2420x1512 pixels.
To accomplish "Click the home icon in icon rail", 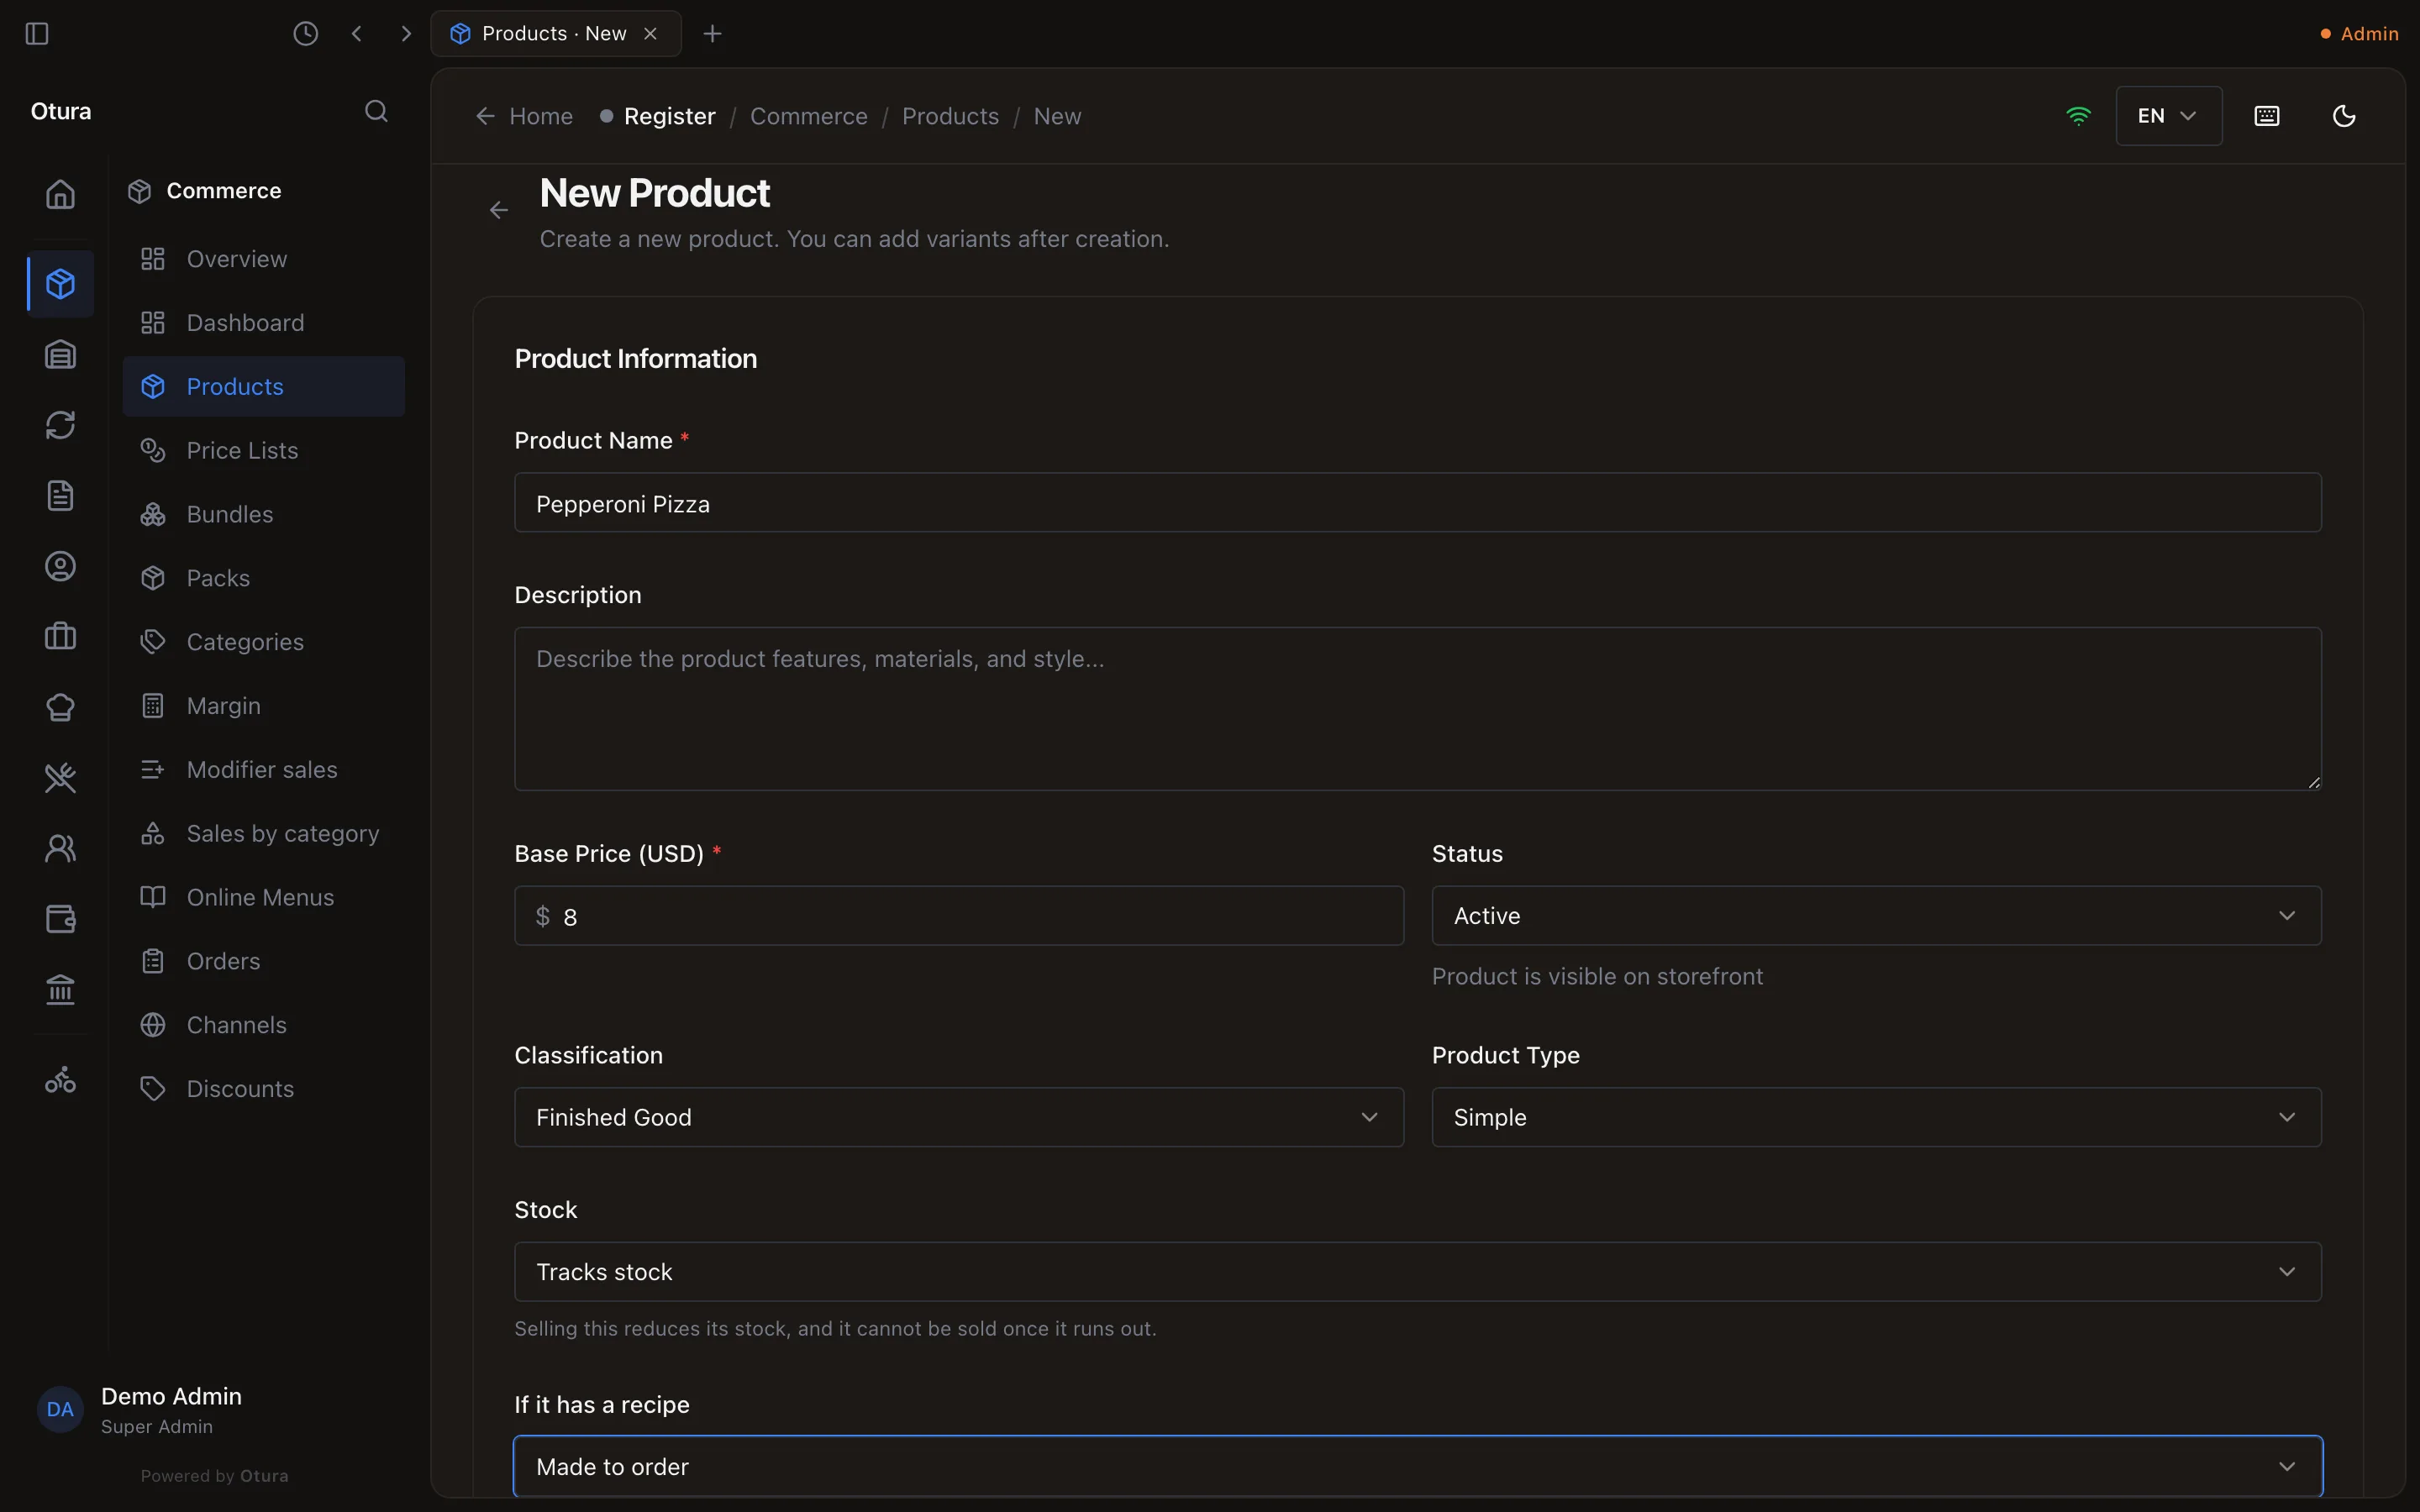I will click(60, 194).
